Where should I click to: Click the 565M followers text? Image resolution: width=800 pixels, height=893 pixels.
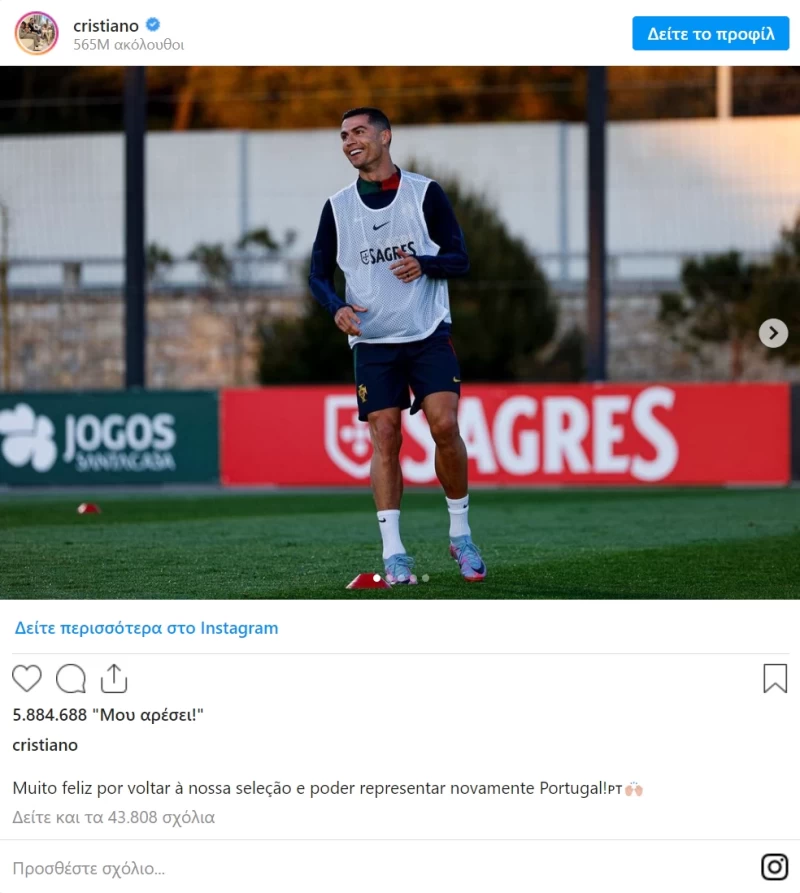(129, 44)
